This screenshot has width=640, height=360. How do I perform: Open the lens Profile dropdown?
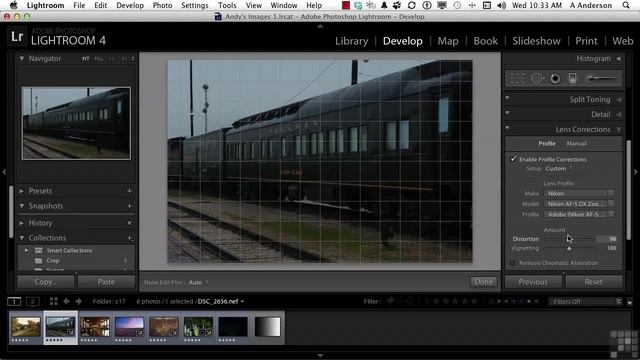click(579, 214)
